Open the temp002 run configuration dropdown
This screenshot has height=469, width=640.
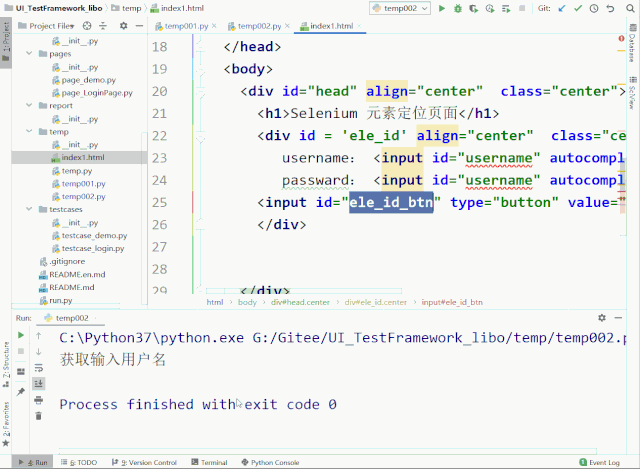(x=400, y=8)
